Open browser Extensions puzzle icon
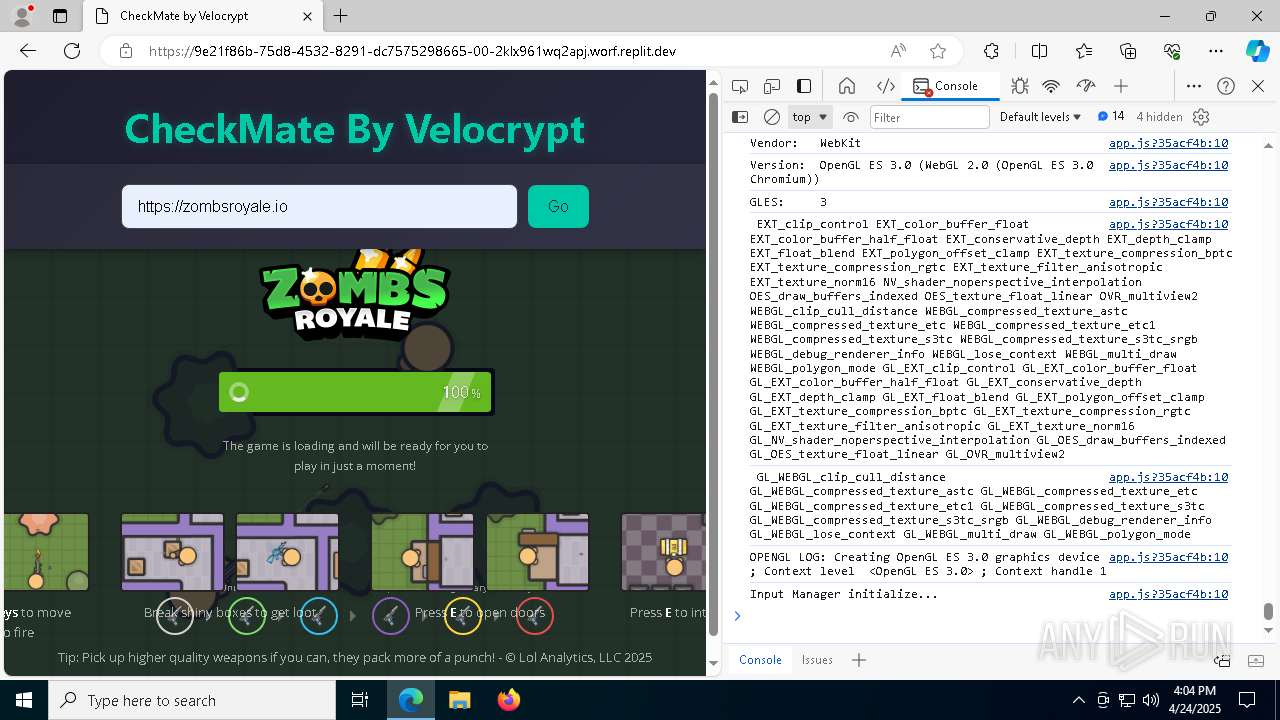Screen dimensions: 1280x720 (x=991, y=51)
